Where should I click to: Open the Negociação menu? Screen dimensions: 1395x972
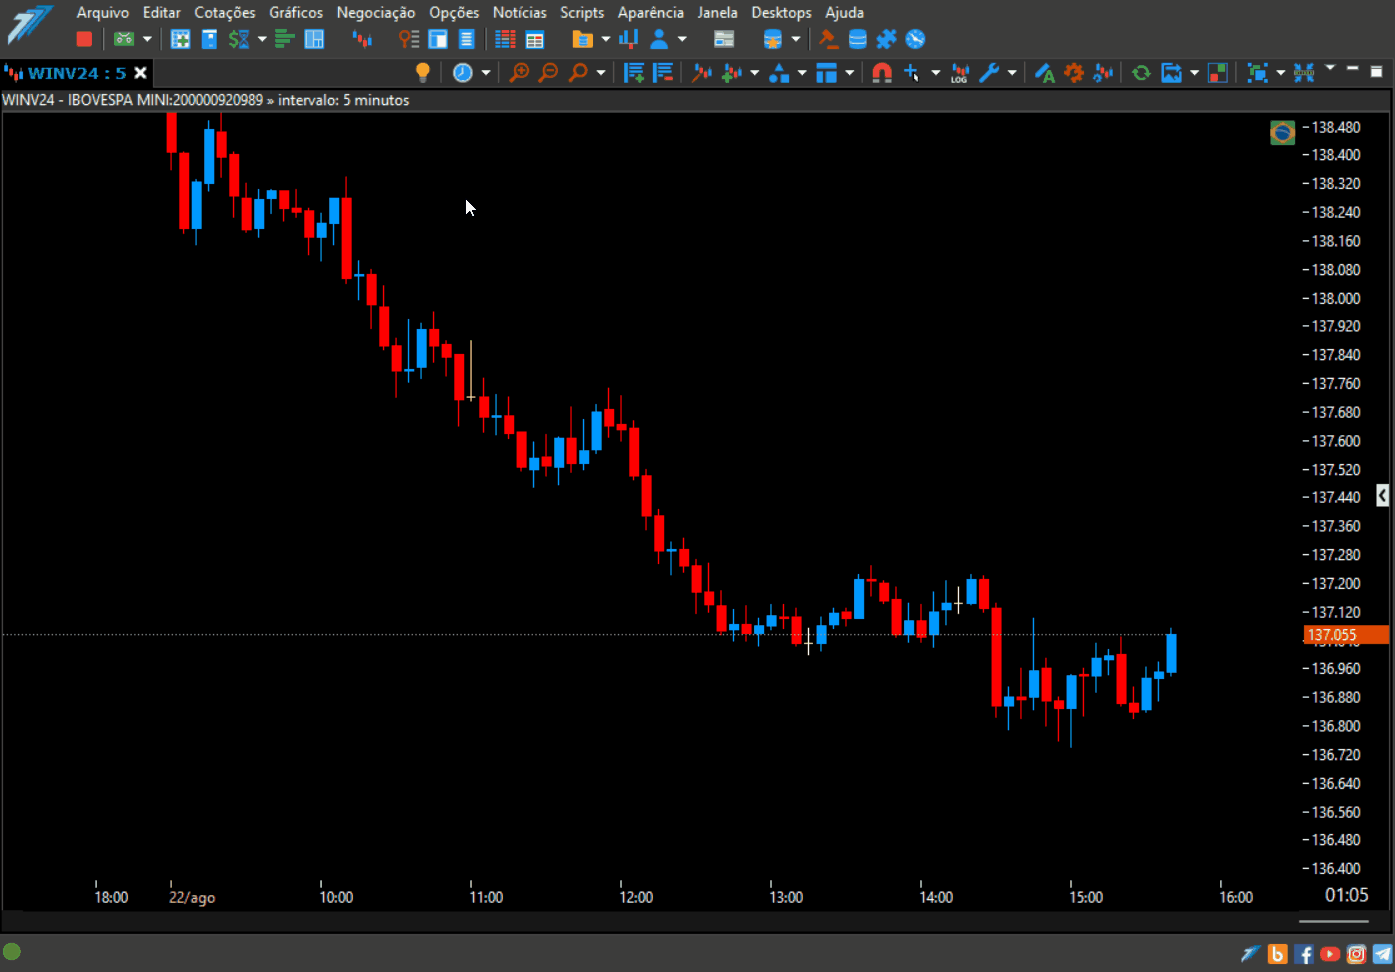coord(376,12)
